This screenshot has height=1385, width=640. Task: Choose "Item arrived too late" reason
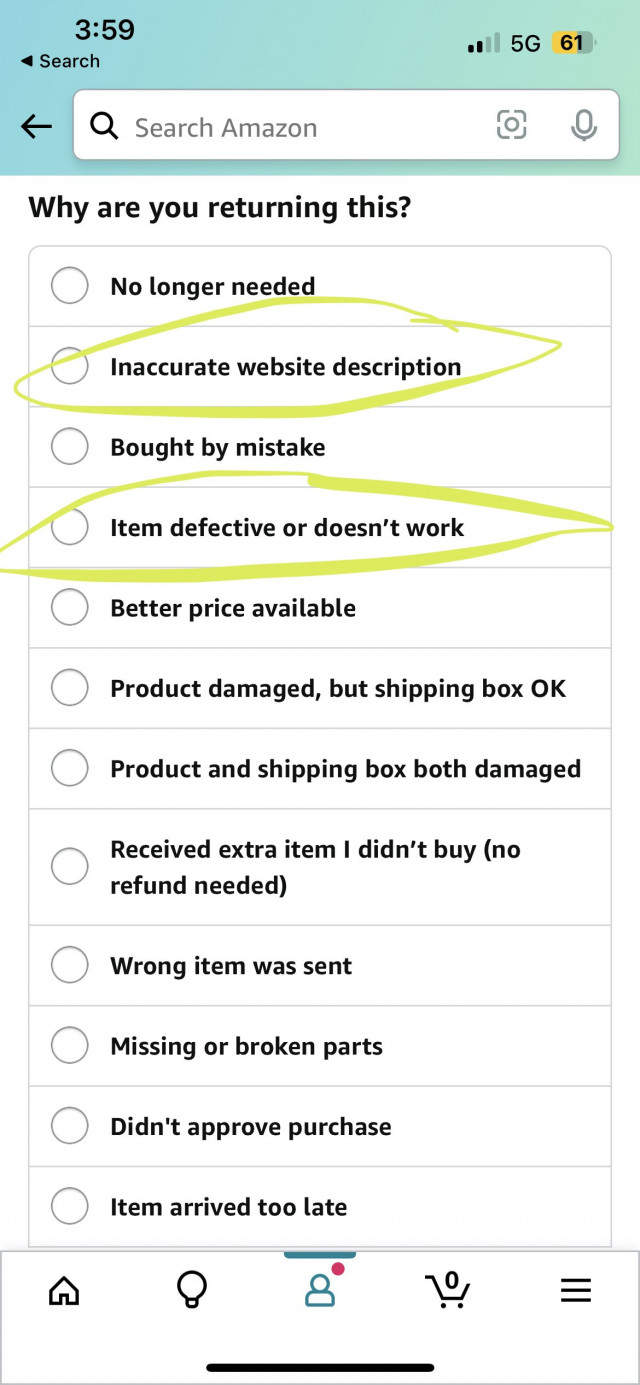pyautogui.click(x=70, y=1206)
